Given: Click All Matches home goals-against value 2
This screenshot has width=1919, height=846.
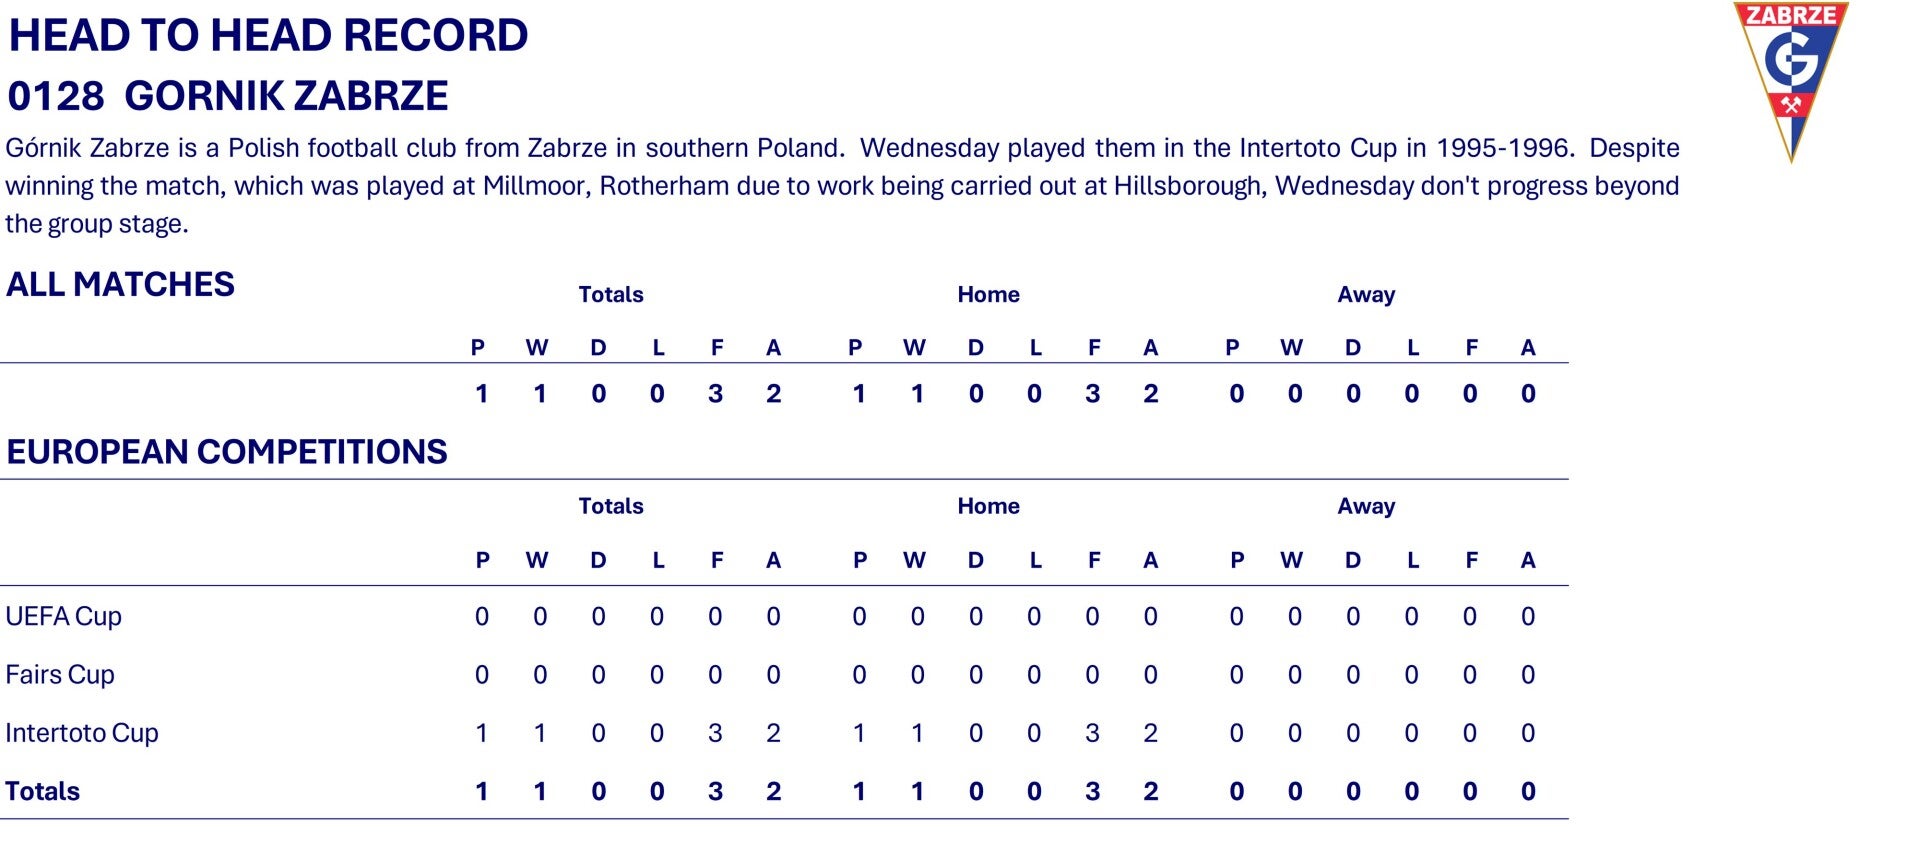Looking at the screenshot, I should pyautogui.click(x=1151, y=394).
